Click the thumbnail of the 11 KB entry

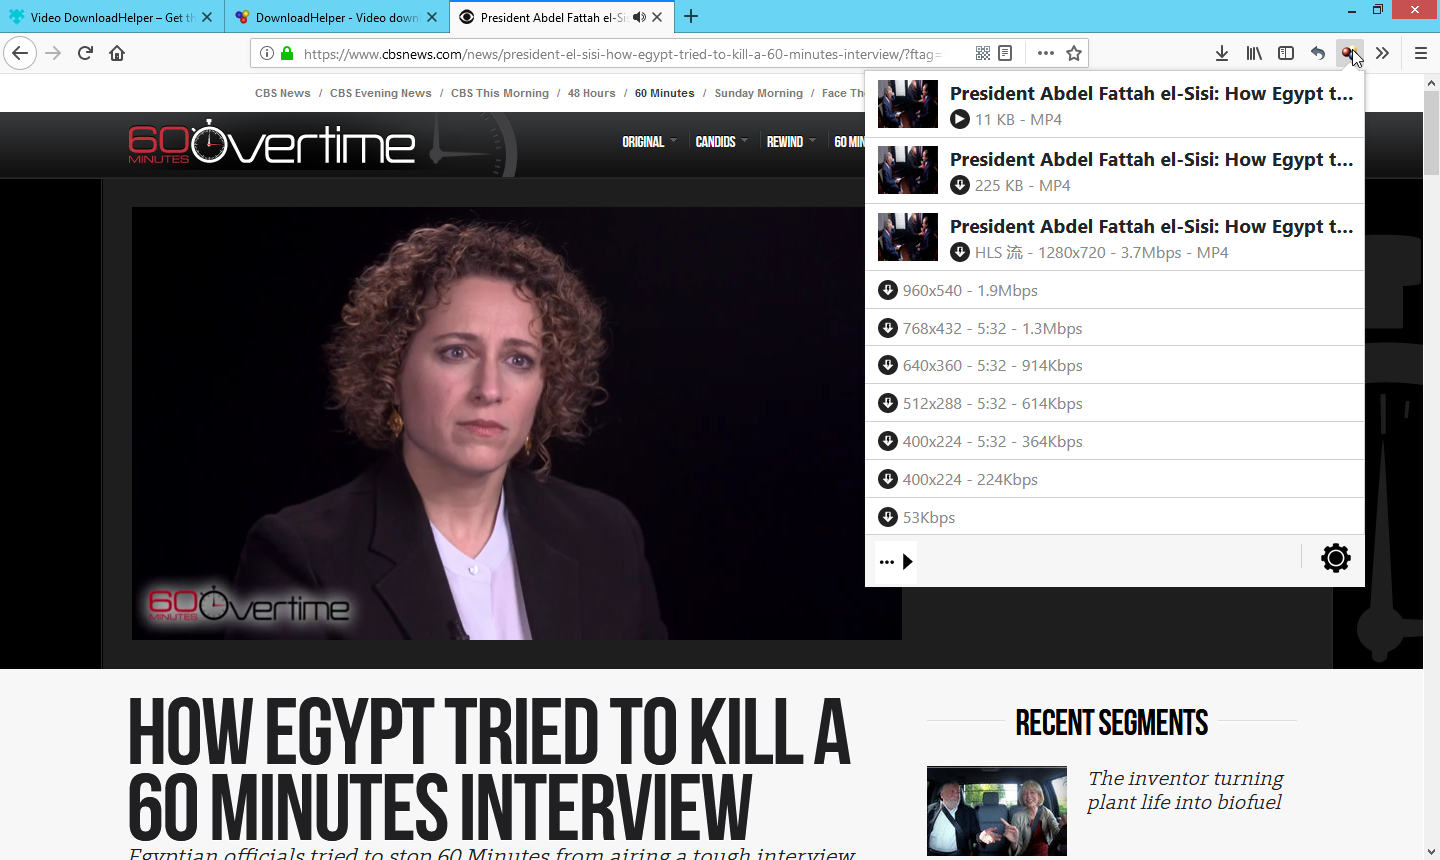coord(908,104)
